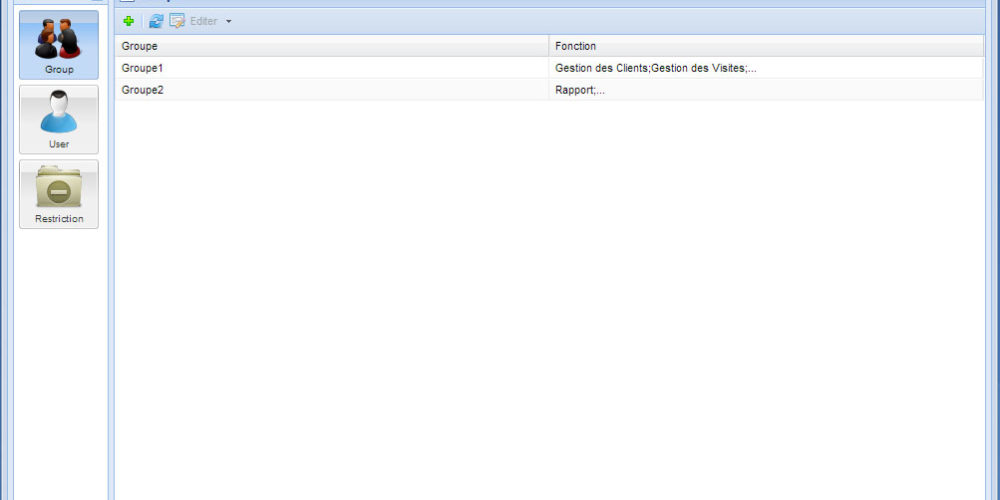Click empty grid area below Groupe2

point(548,300)
